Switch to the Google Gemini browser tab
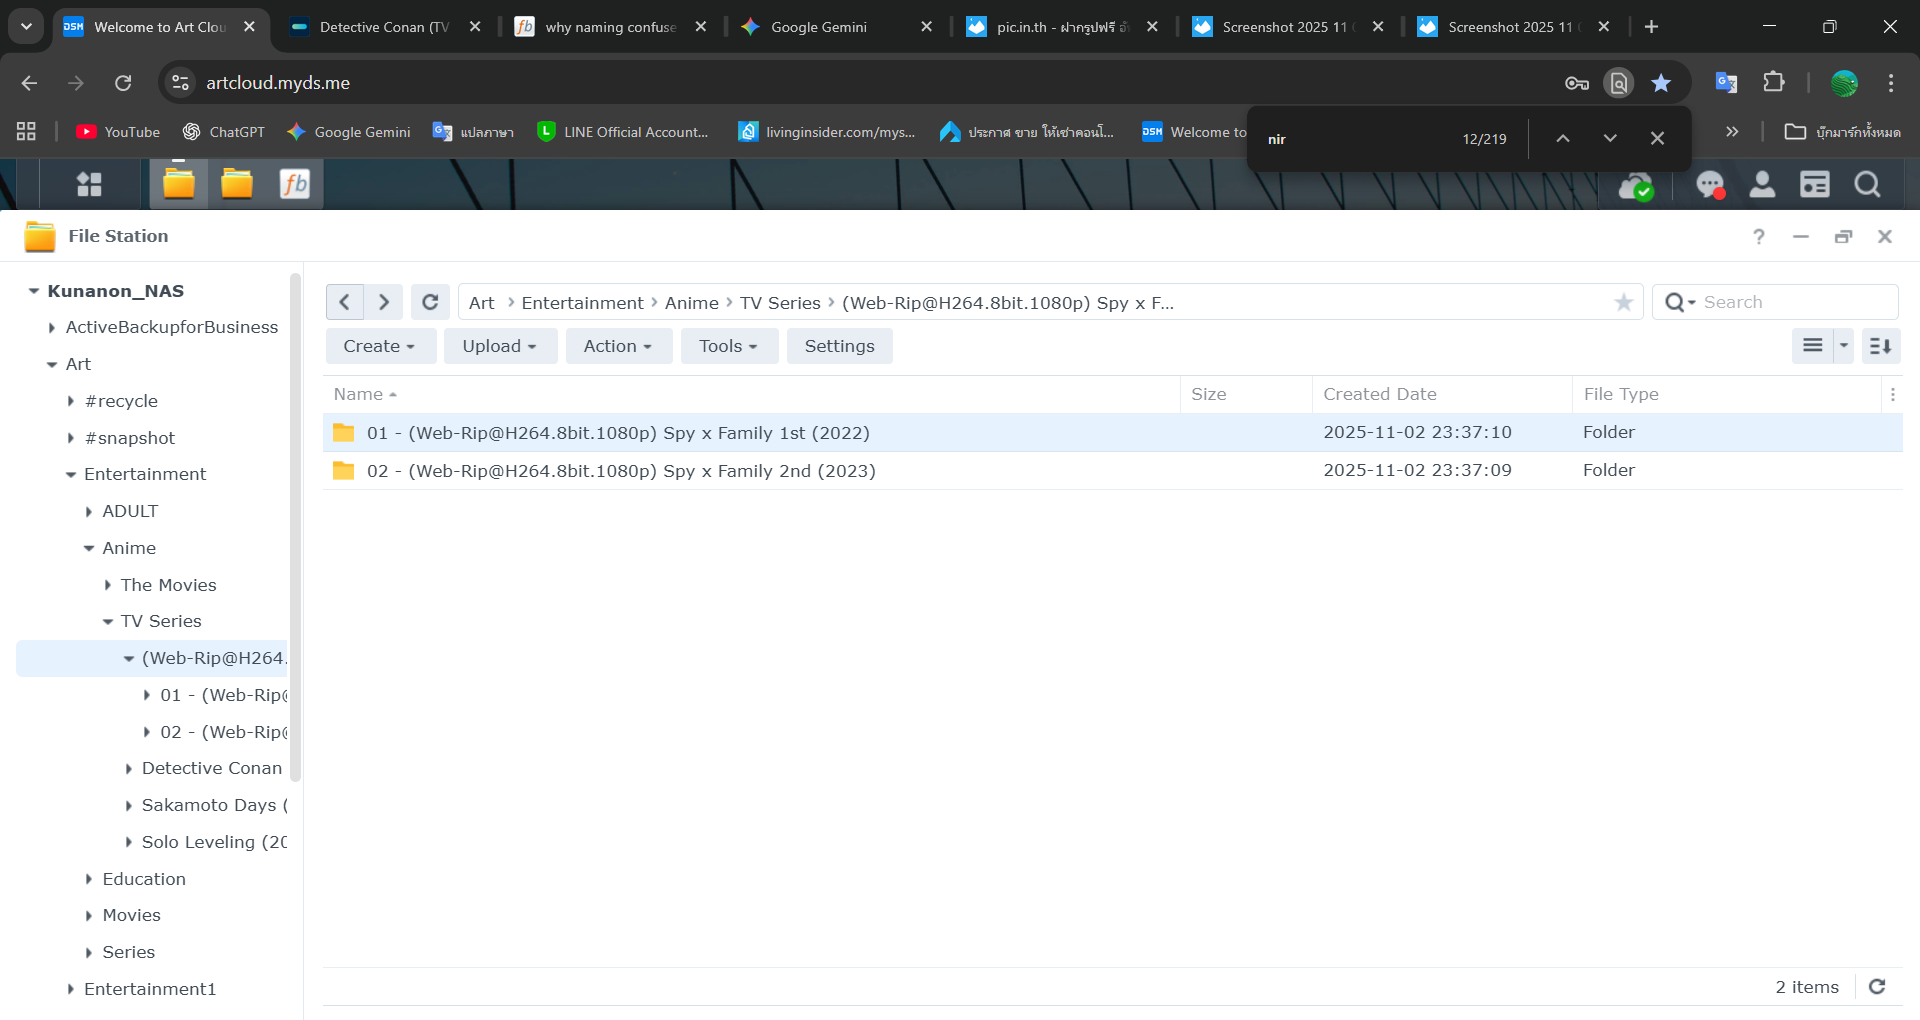Screen dimensions: 1920x1020 coord(818,27)
